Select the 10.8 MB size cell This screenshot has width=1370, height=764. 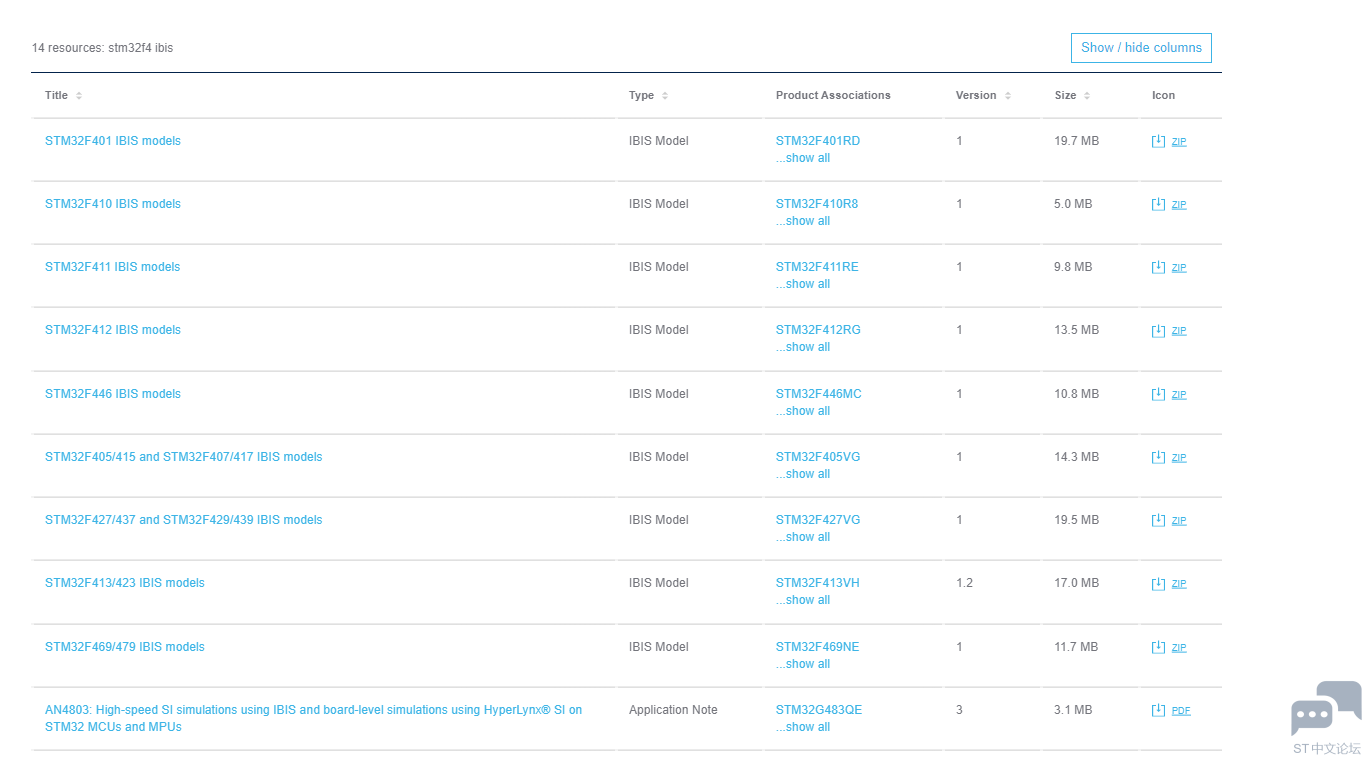tap(1076, 394)
